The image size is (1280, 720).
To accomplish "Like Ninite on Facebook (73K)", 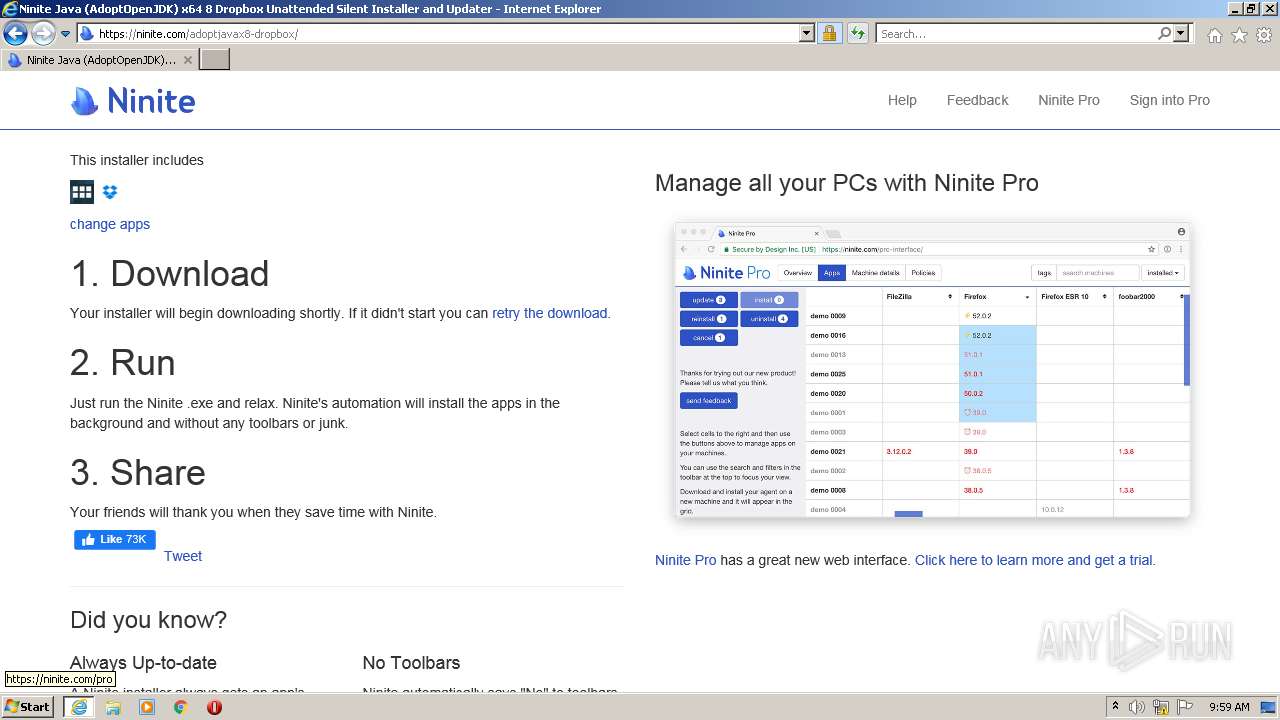I will point(115,540).
